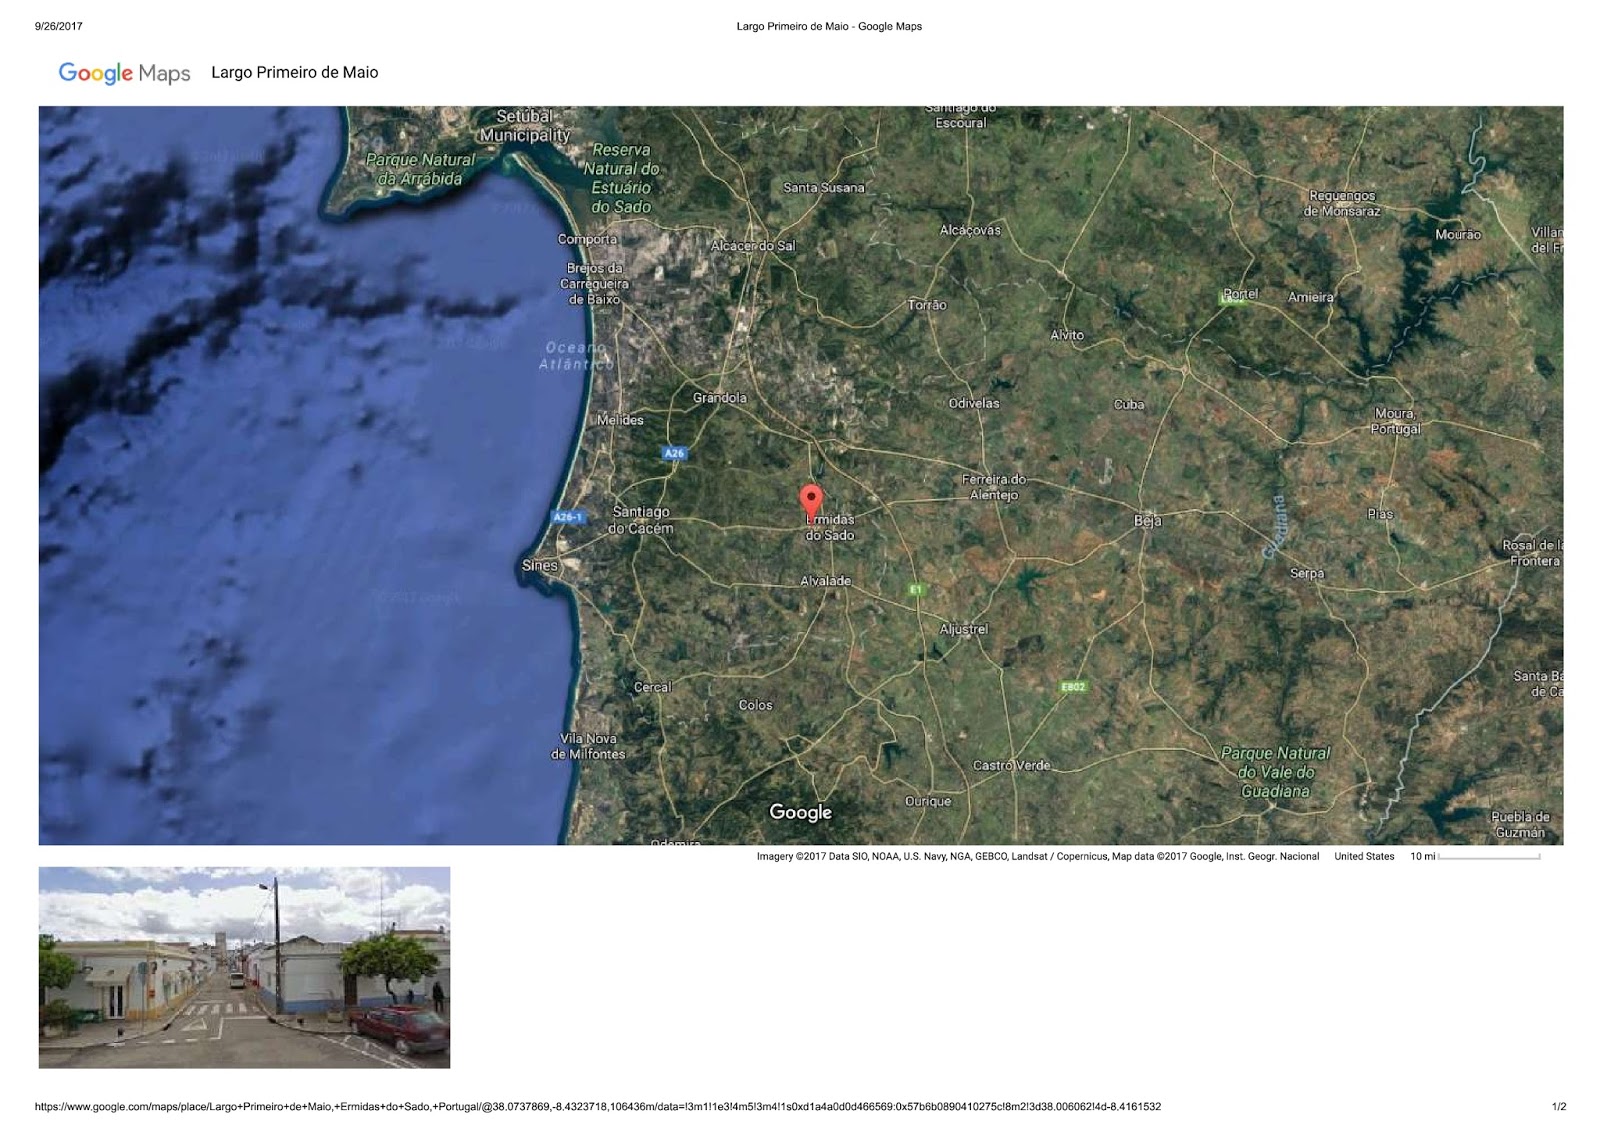Click the Santiago do Cacém label

[641, 520]
